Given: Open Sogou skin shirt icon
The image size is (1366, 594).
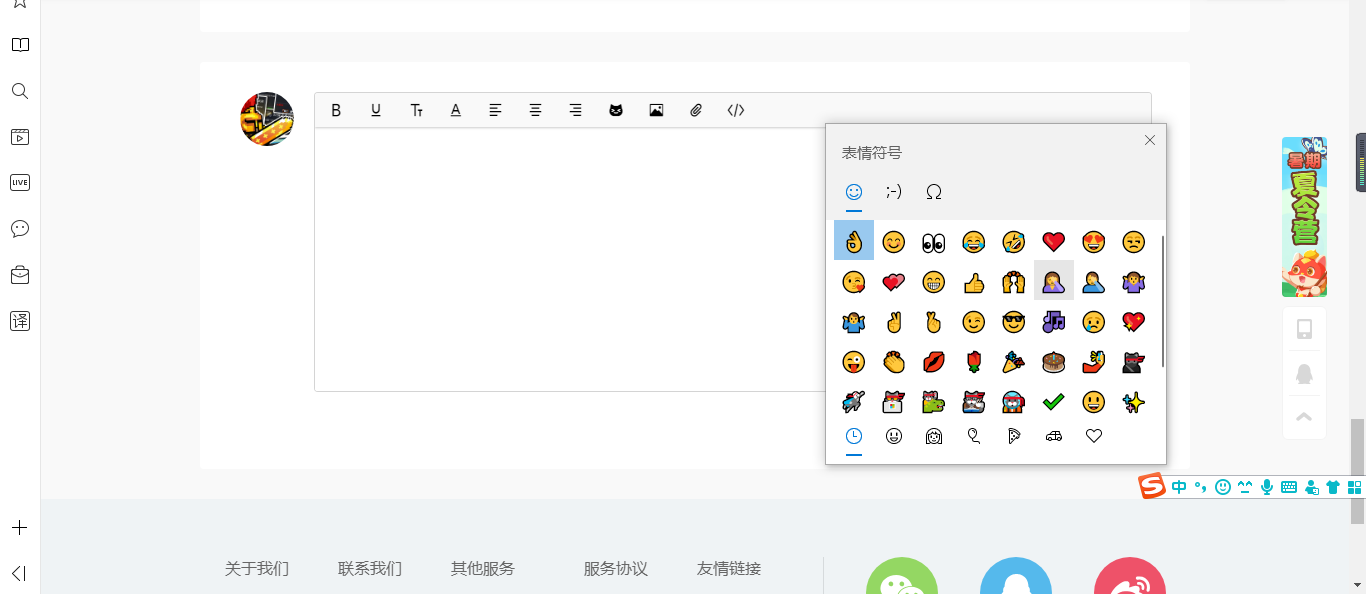Looking at the screenshot, I should coord(1333,487).
